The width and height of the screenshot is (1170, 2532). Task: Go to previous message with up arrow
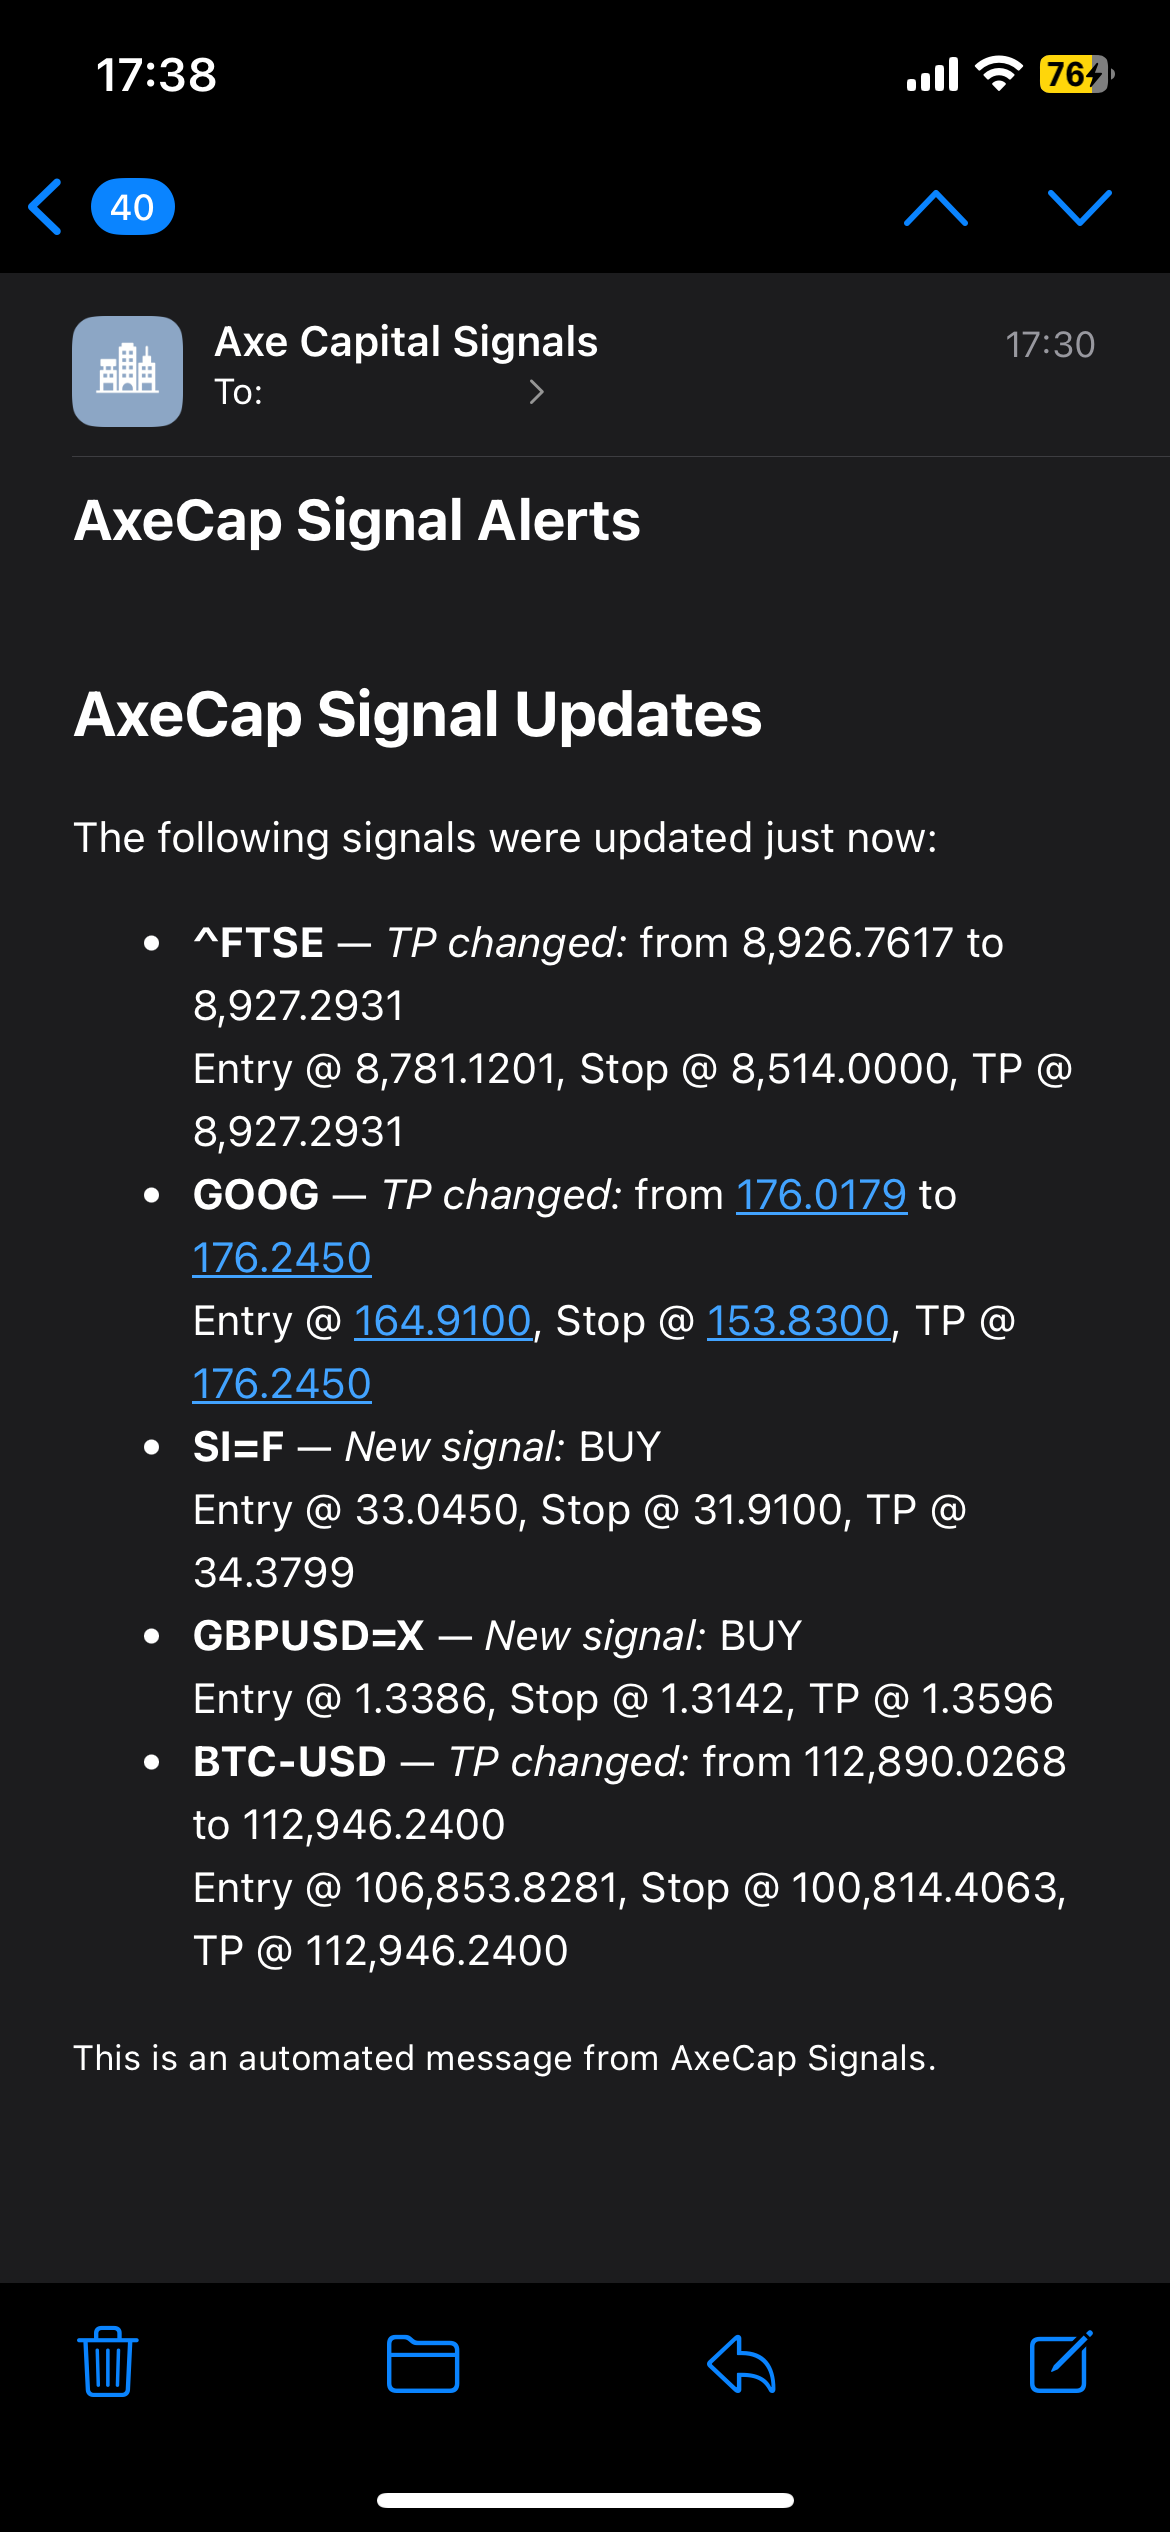click(935, 207)
